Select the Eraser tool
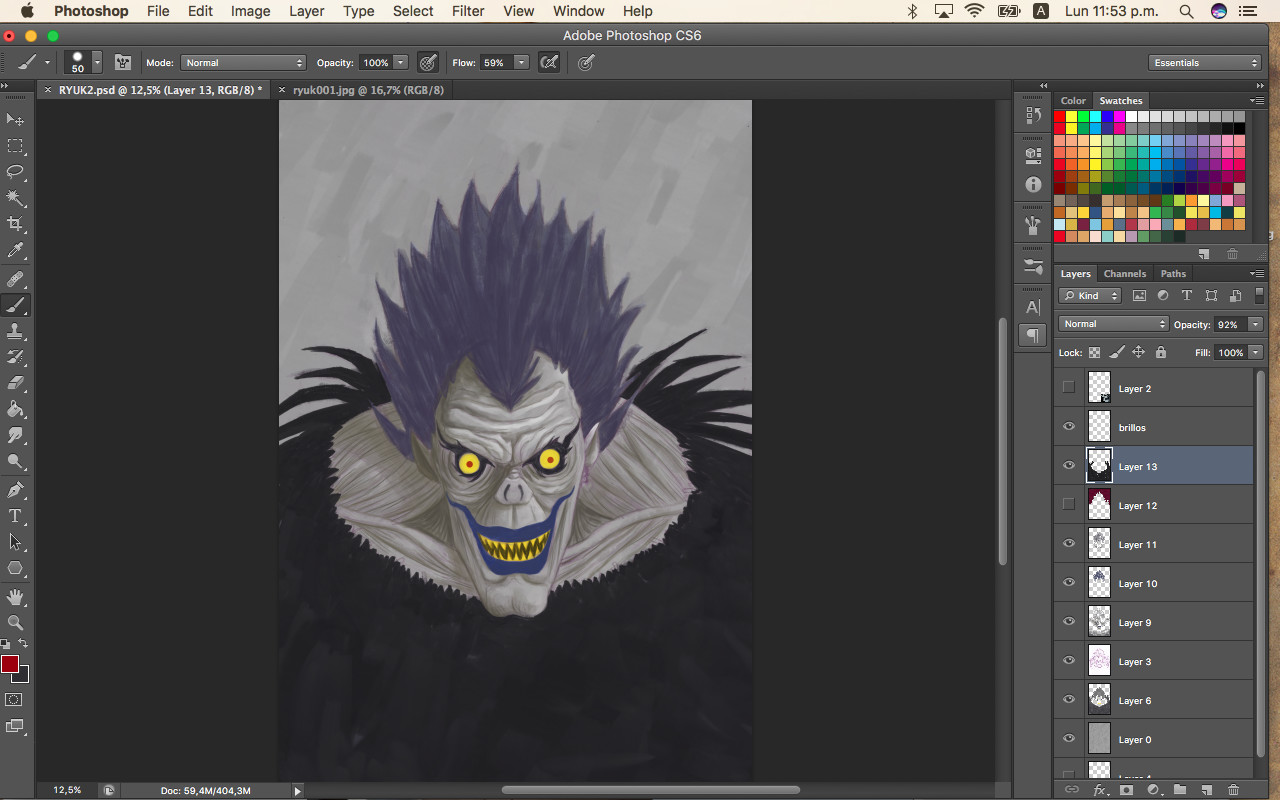 tap(15, 383)
